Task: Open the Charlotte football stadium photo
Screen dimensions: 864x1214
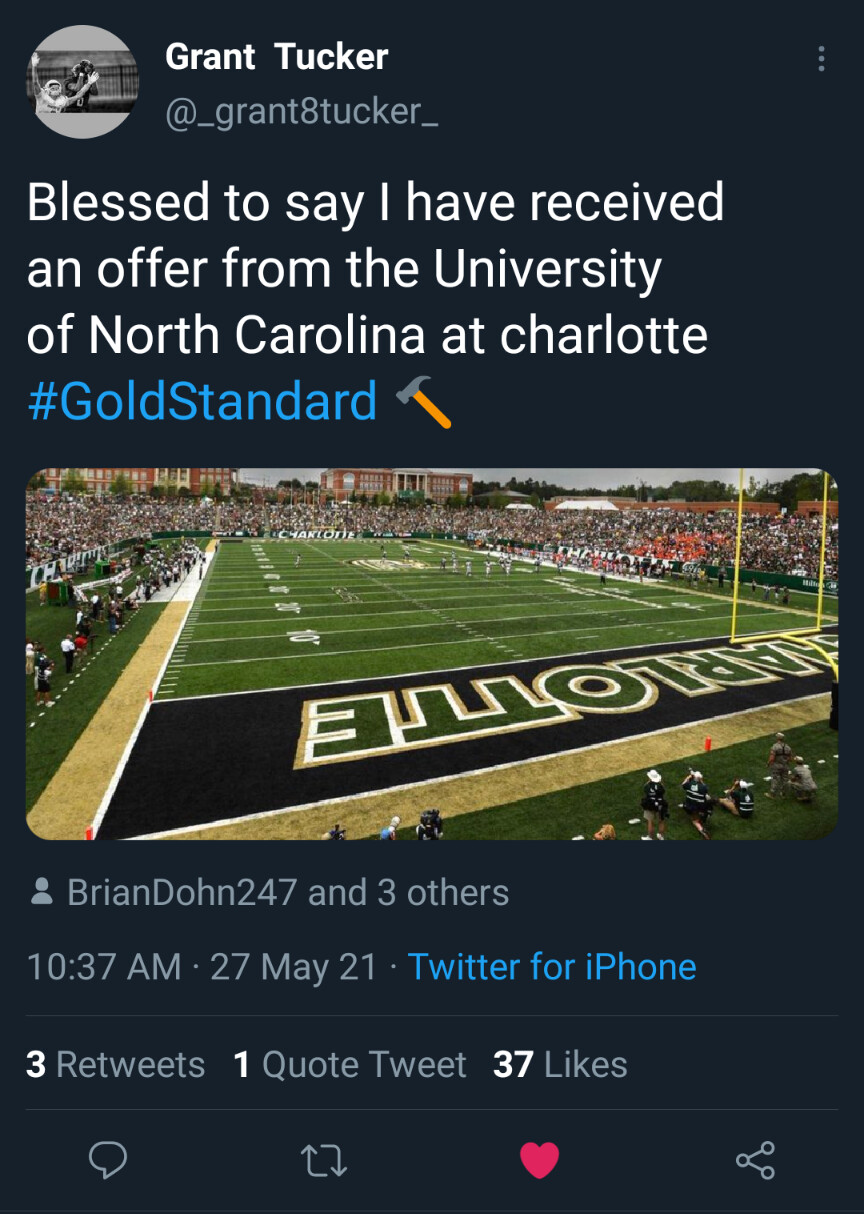Action: tap(432, 654)
